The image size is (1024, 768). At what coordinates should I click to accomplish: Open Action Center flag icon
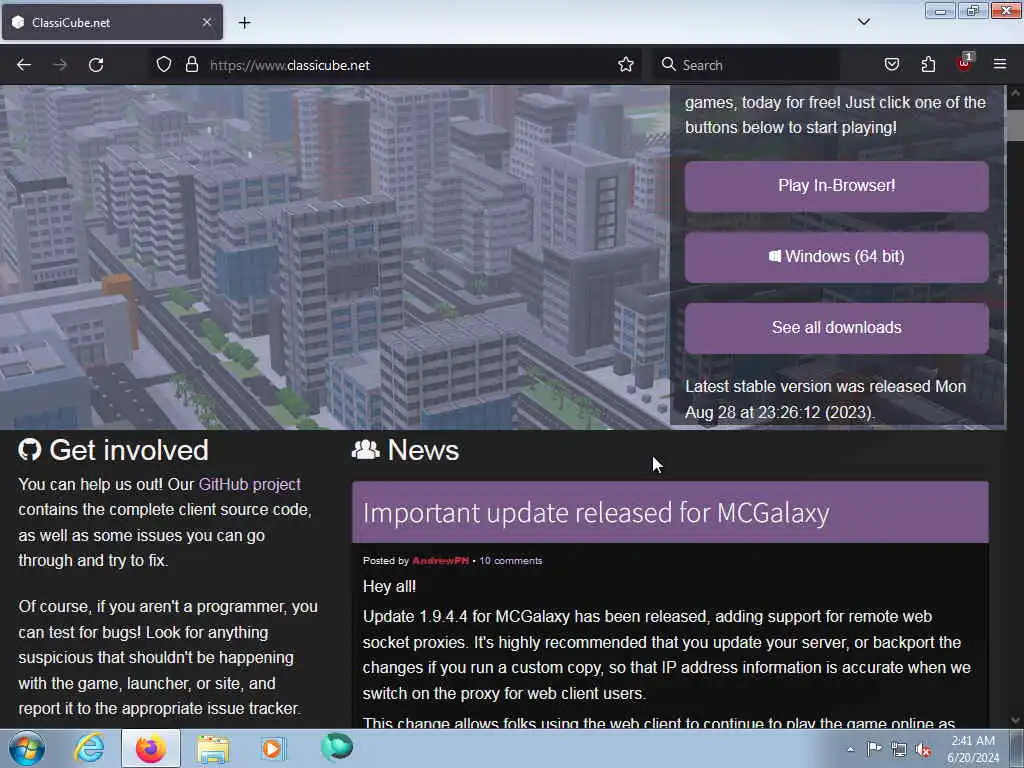874,750
